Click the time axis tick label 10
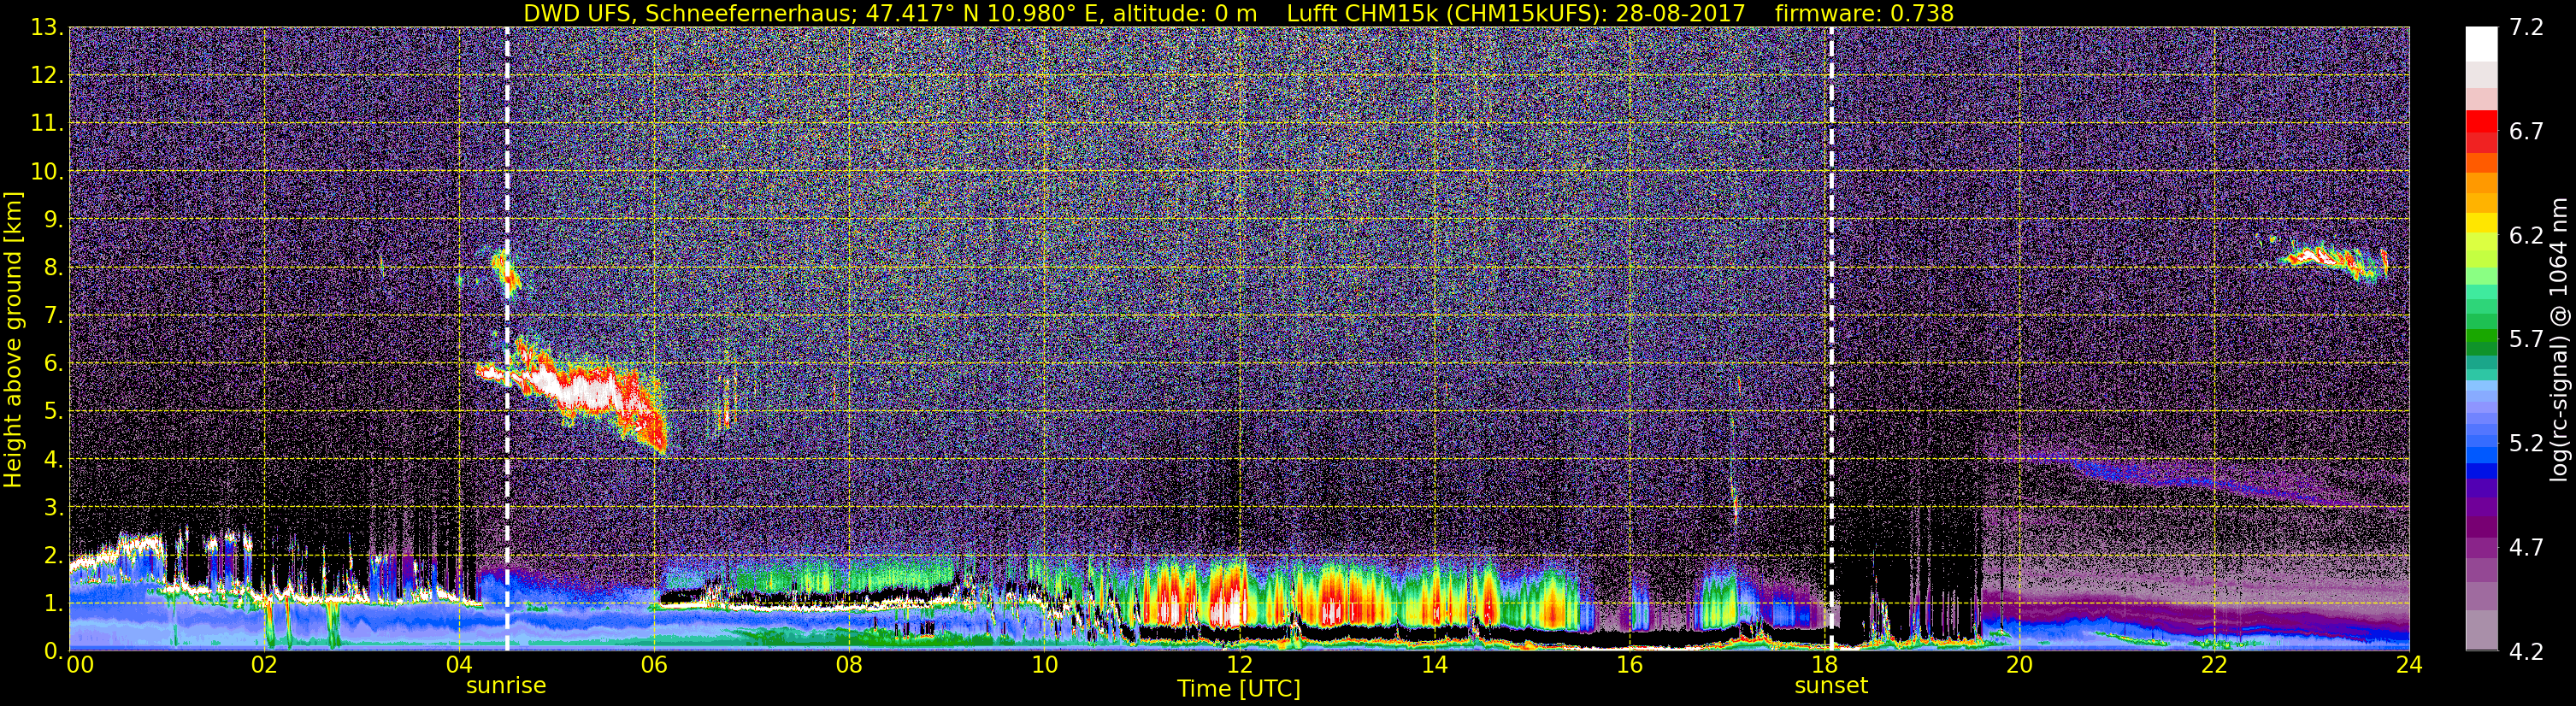 coord(1044,666)
